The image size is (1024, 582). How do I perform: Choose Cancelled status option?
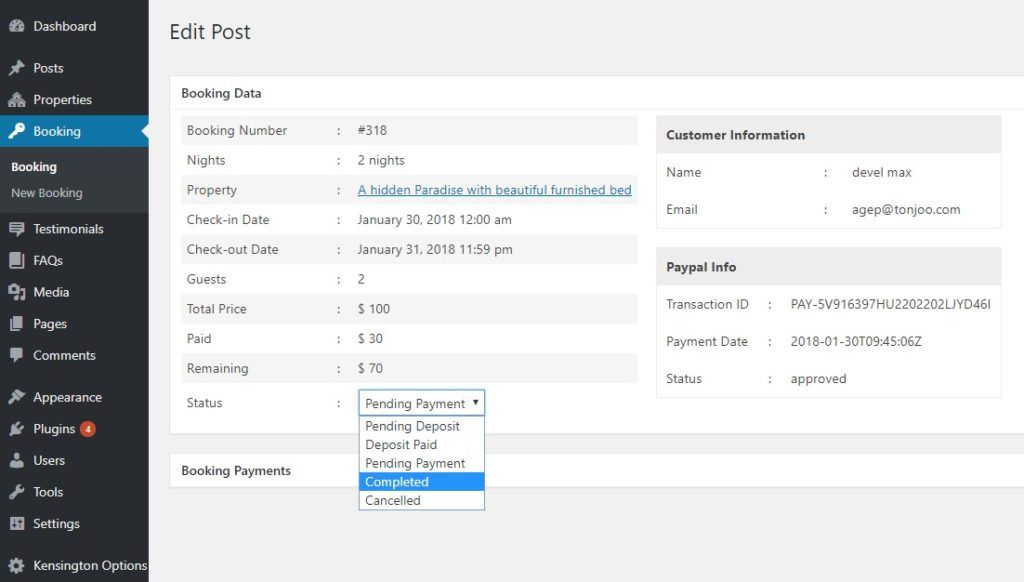[421, 500]
